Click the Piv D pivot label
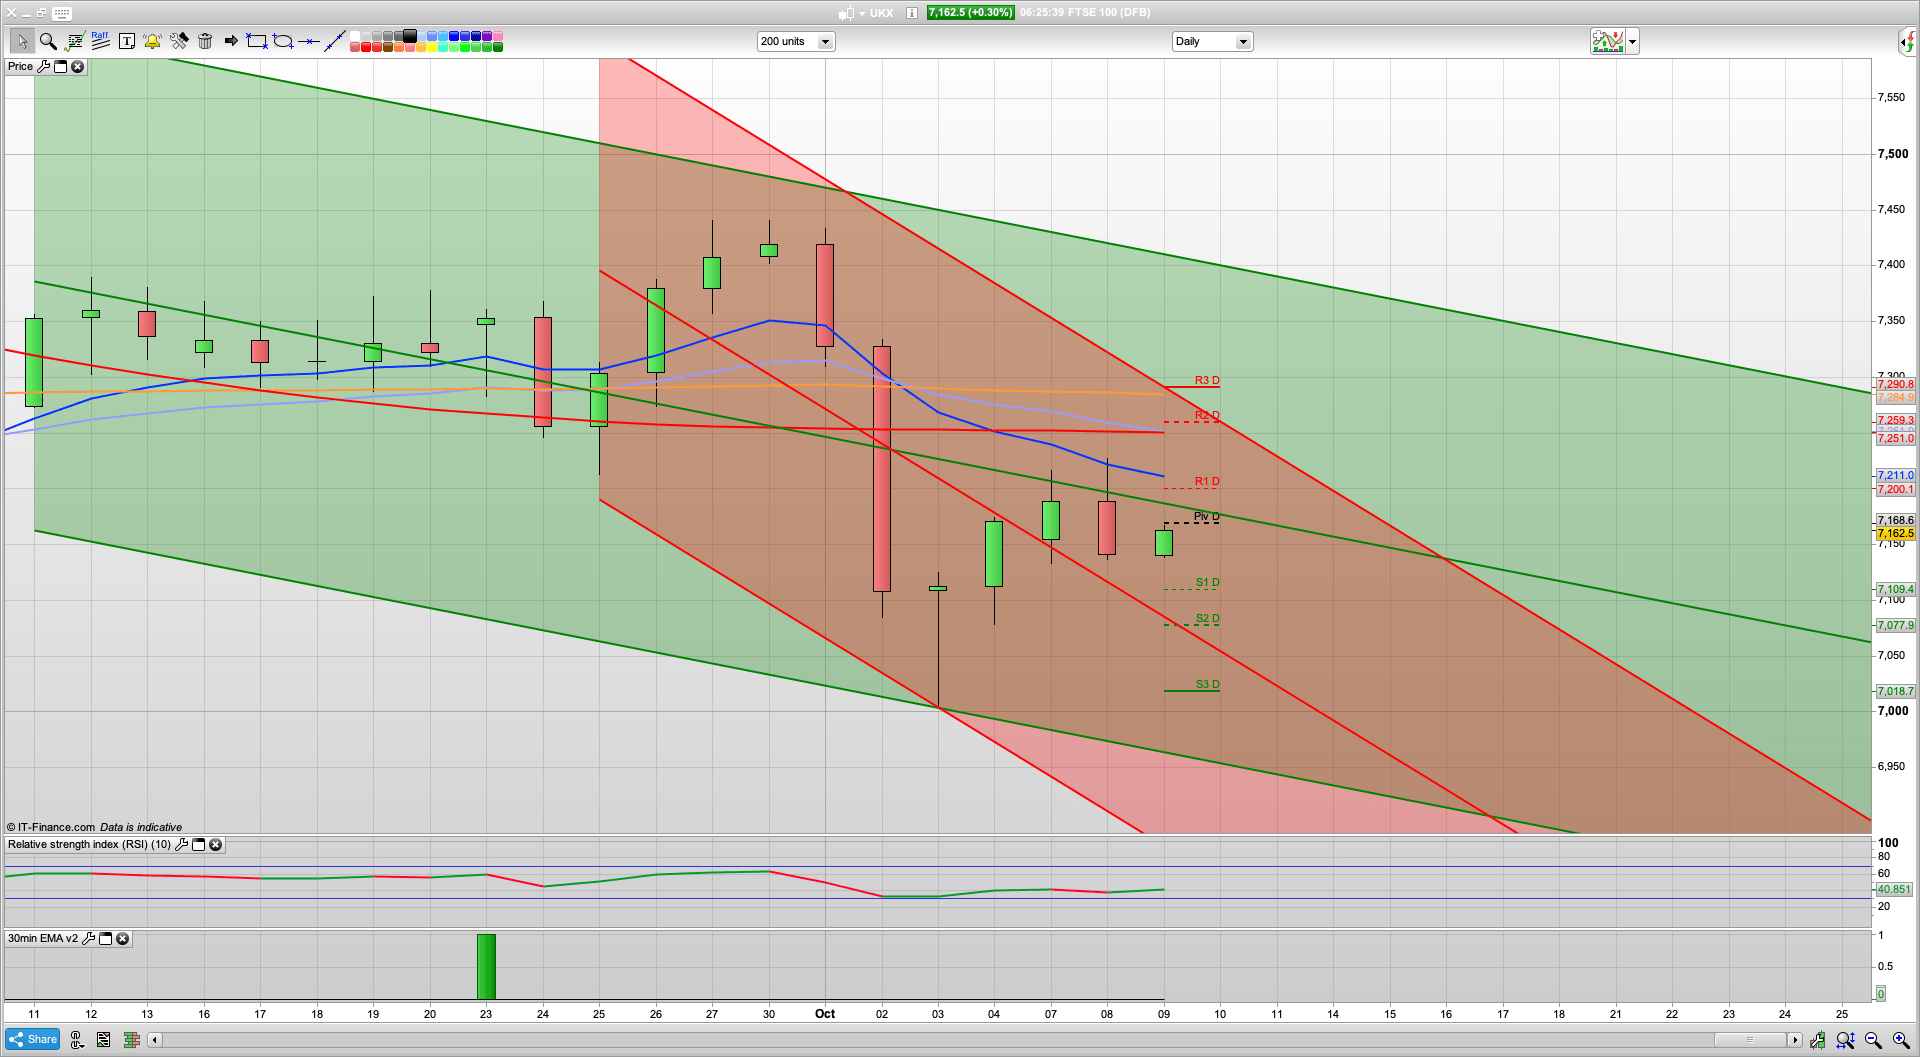The height and width of the screenshot is (1057, 1920). (x=1207, y=516)
